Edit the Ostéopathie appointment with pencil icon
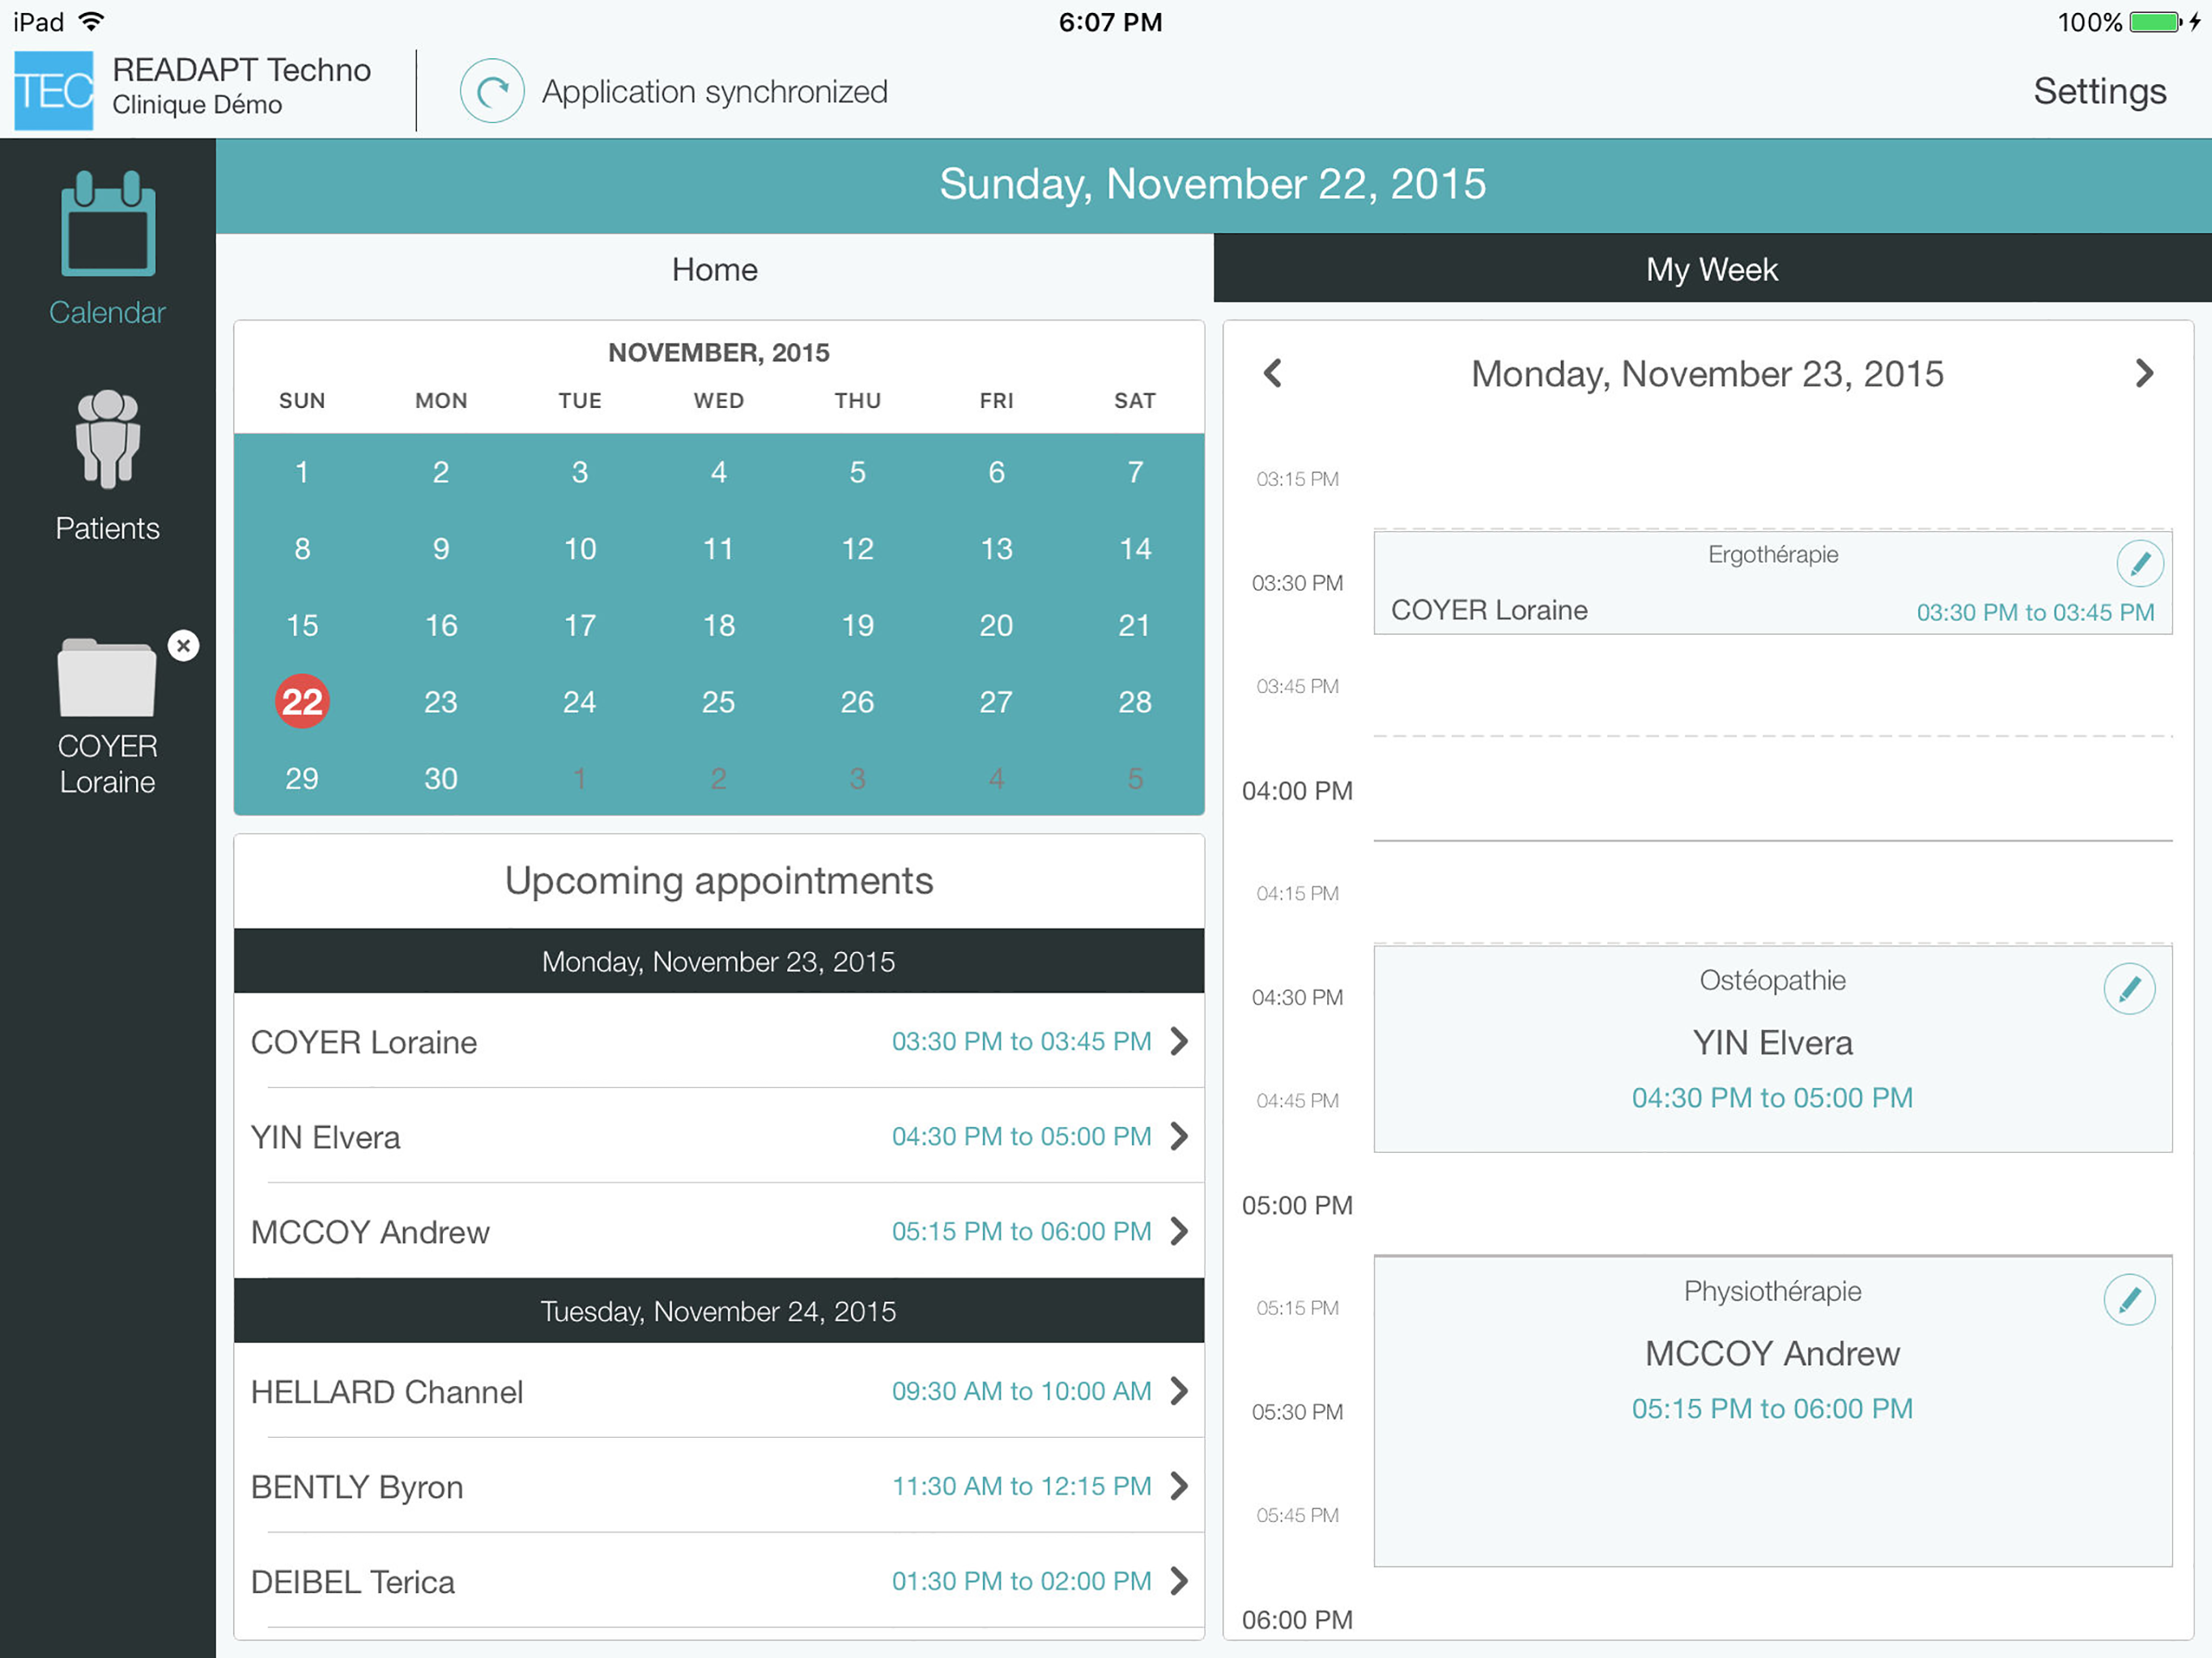The width and height of the screenshot is (2212, 1658). pyautogui.click(x=2129, y=989)
